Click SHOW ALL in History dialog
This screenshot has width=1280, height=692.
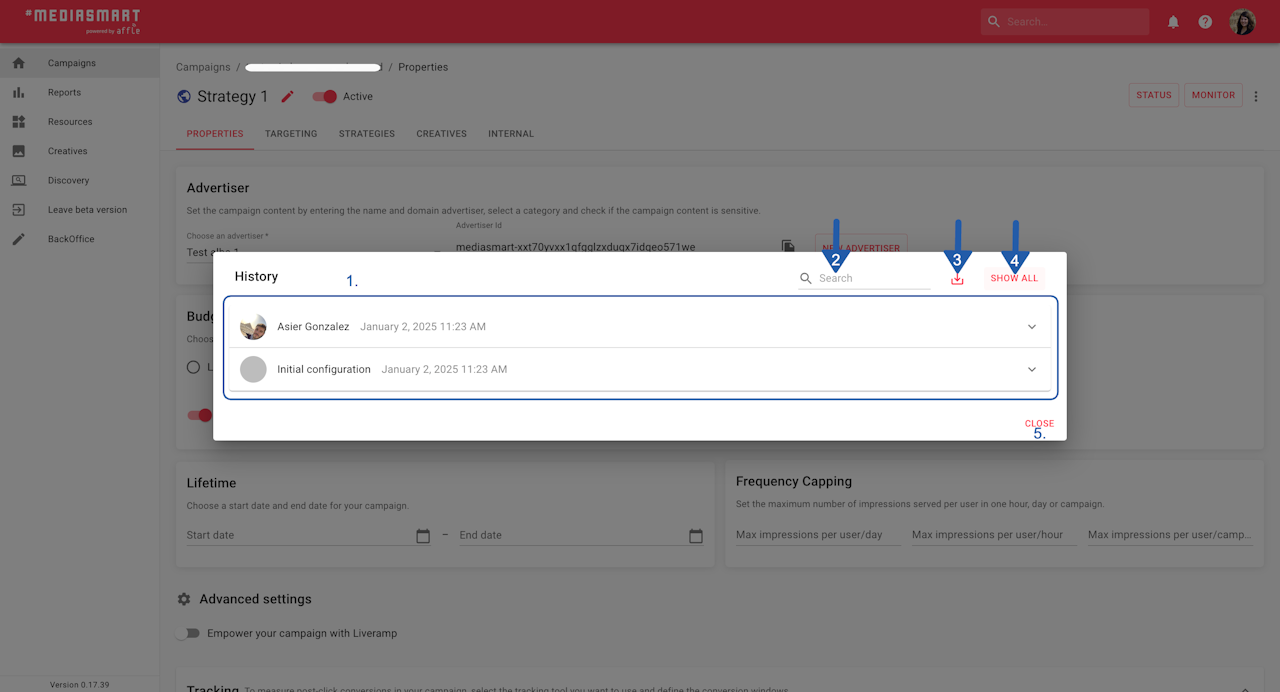tap(1014, 278)
